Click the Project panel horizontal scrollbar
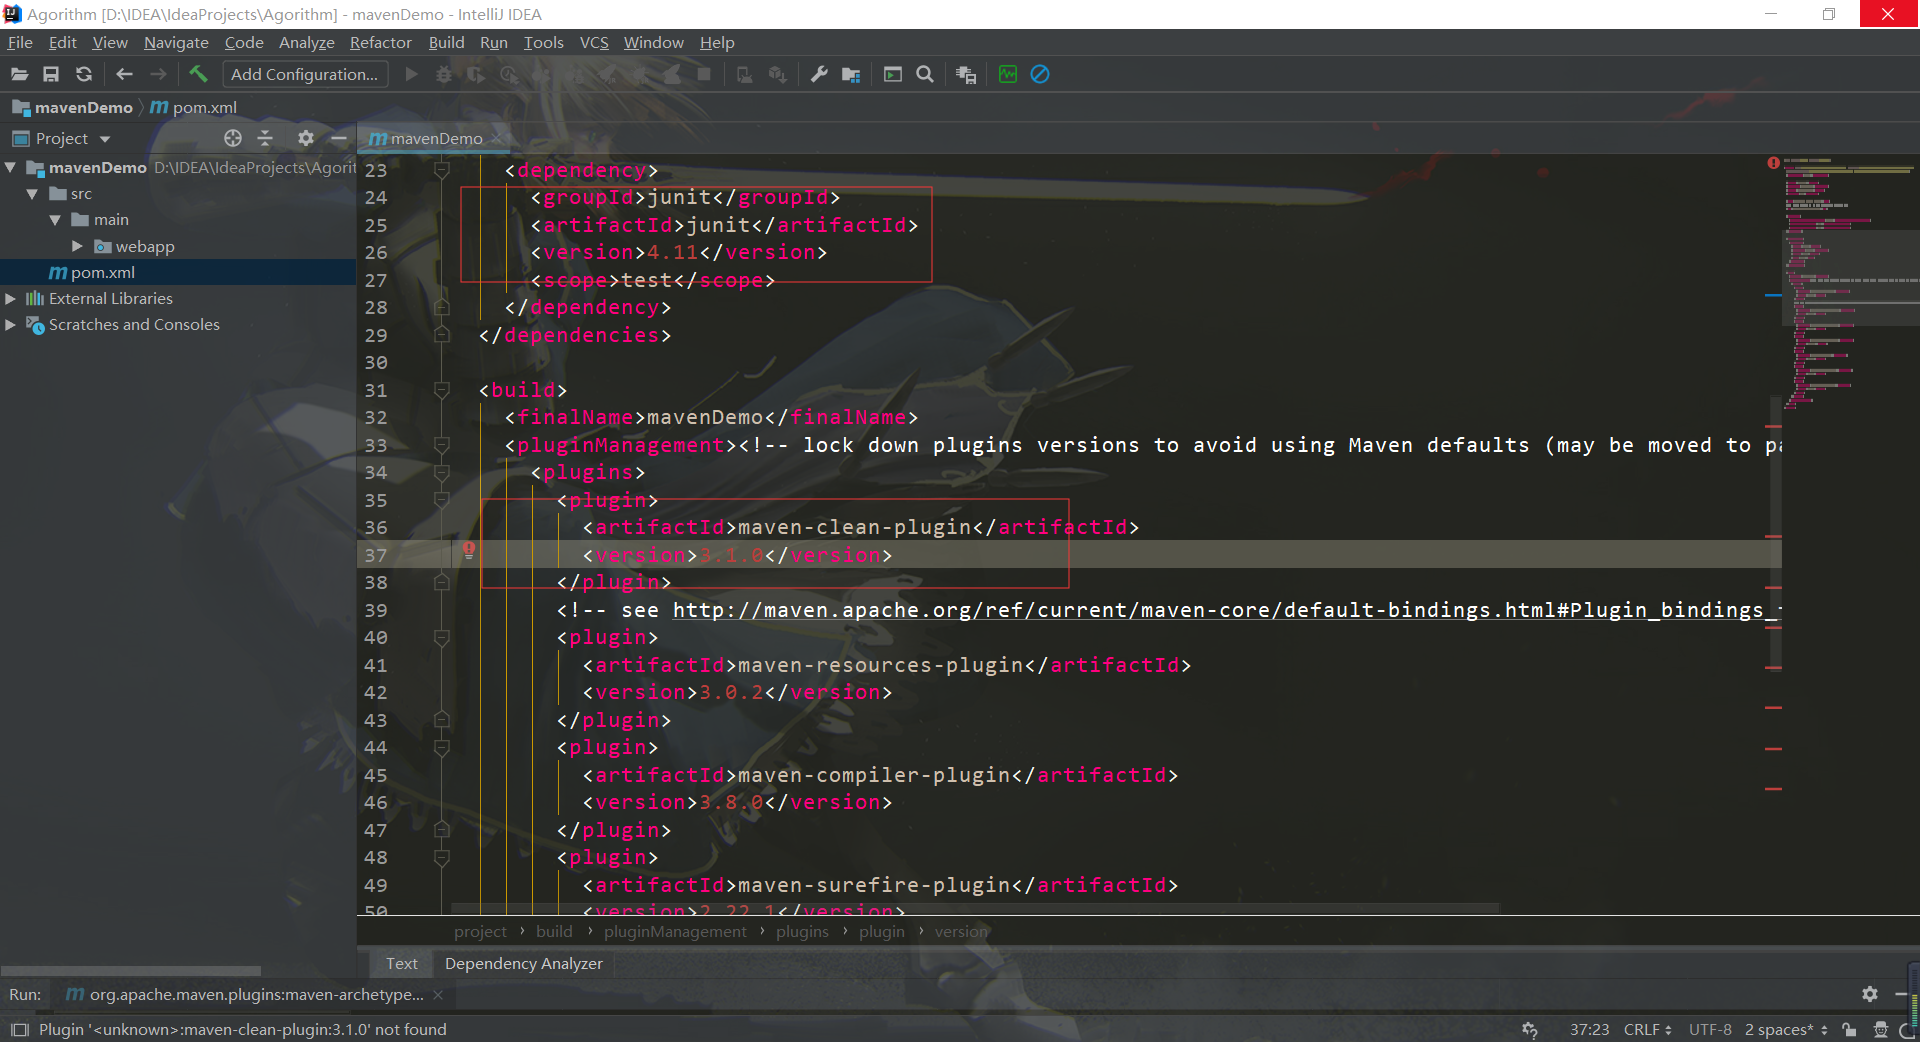Image resolution: width=1920 pixels, height=1042 pixels. coord(131,970)
